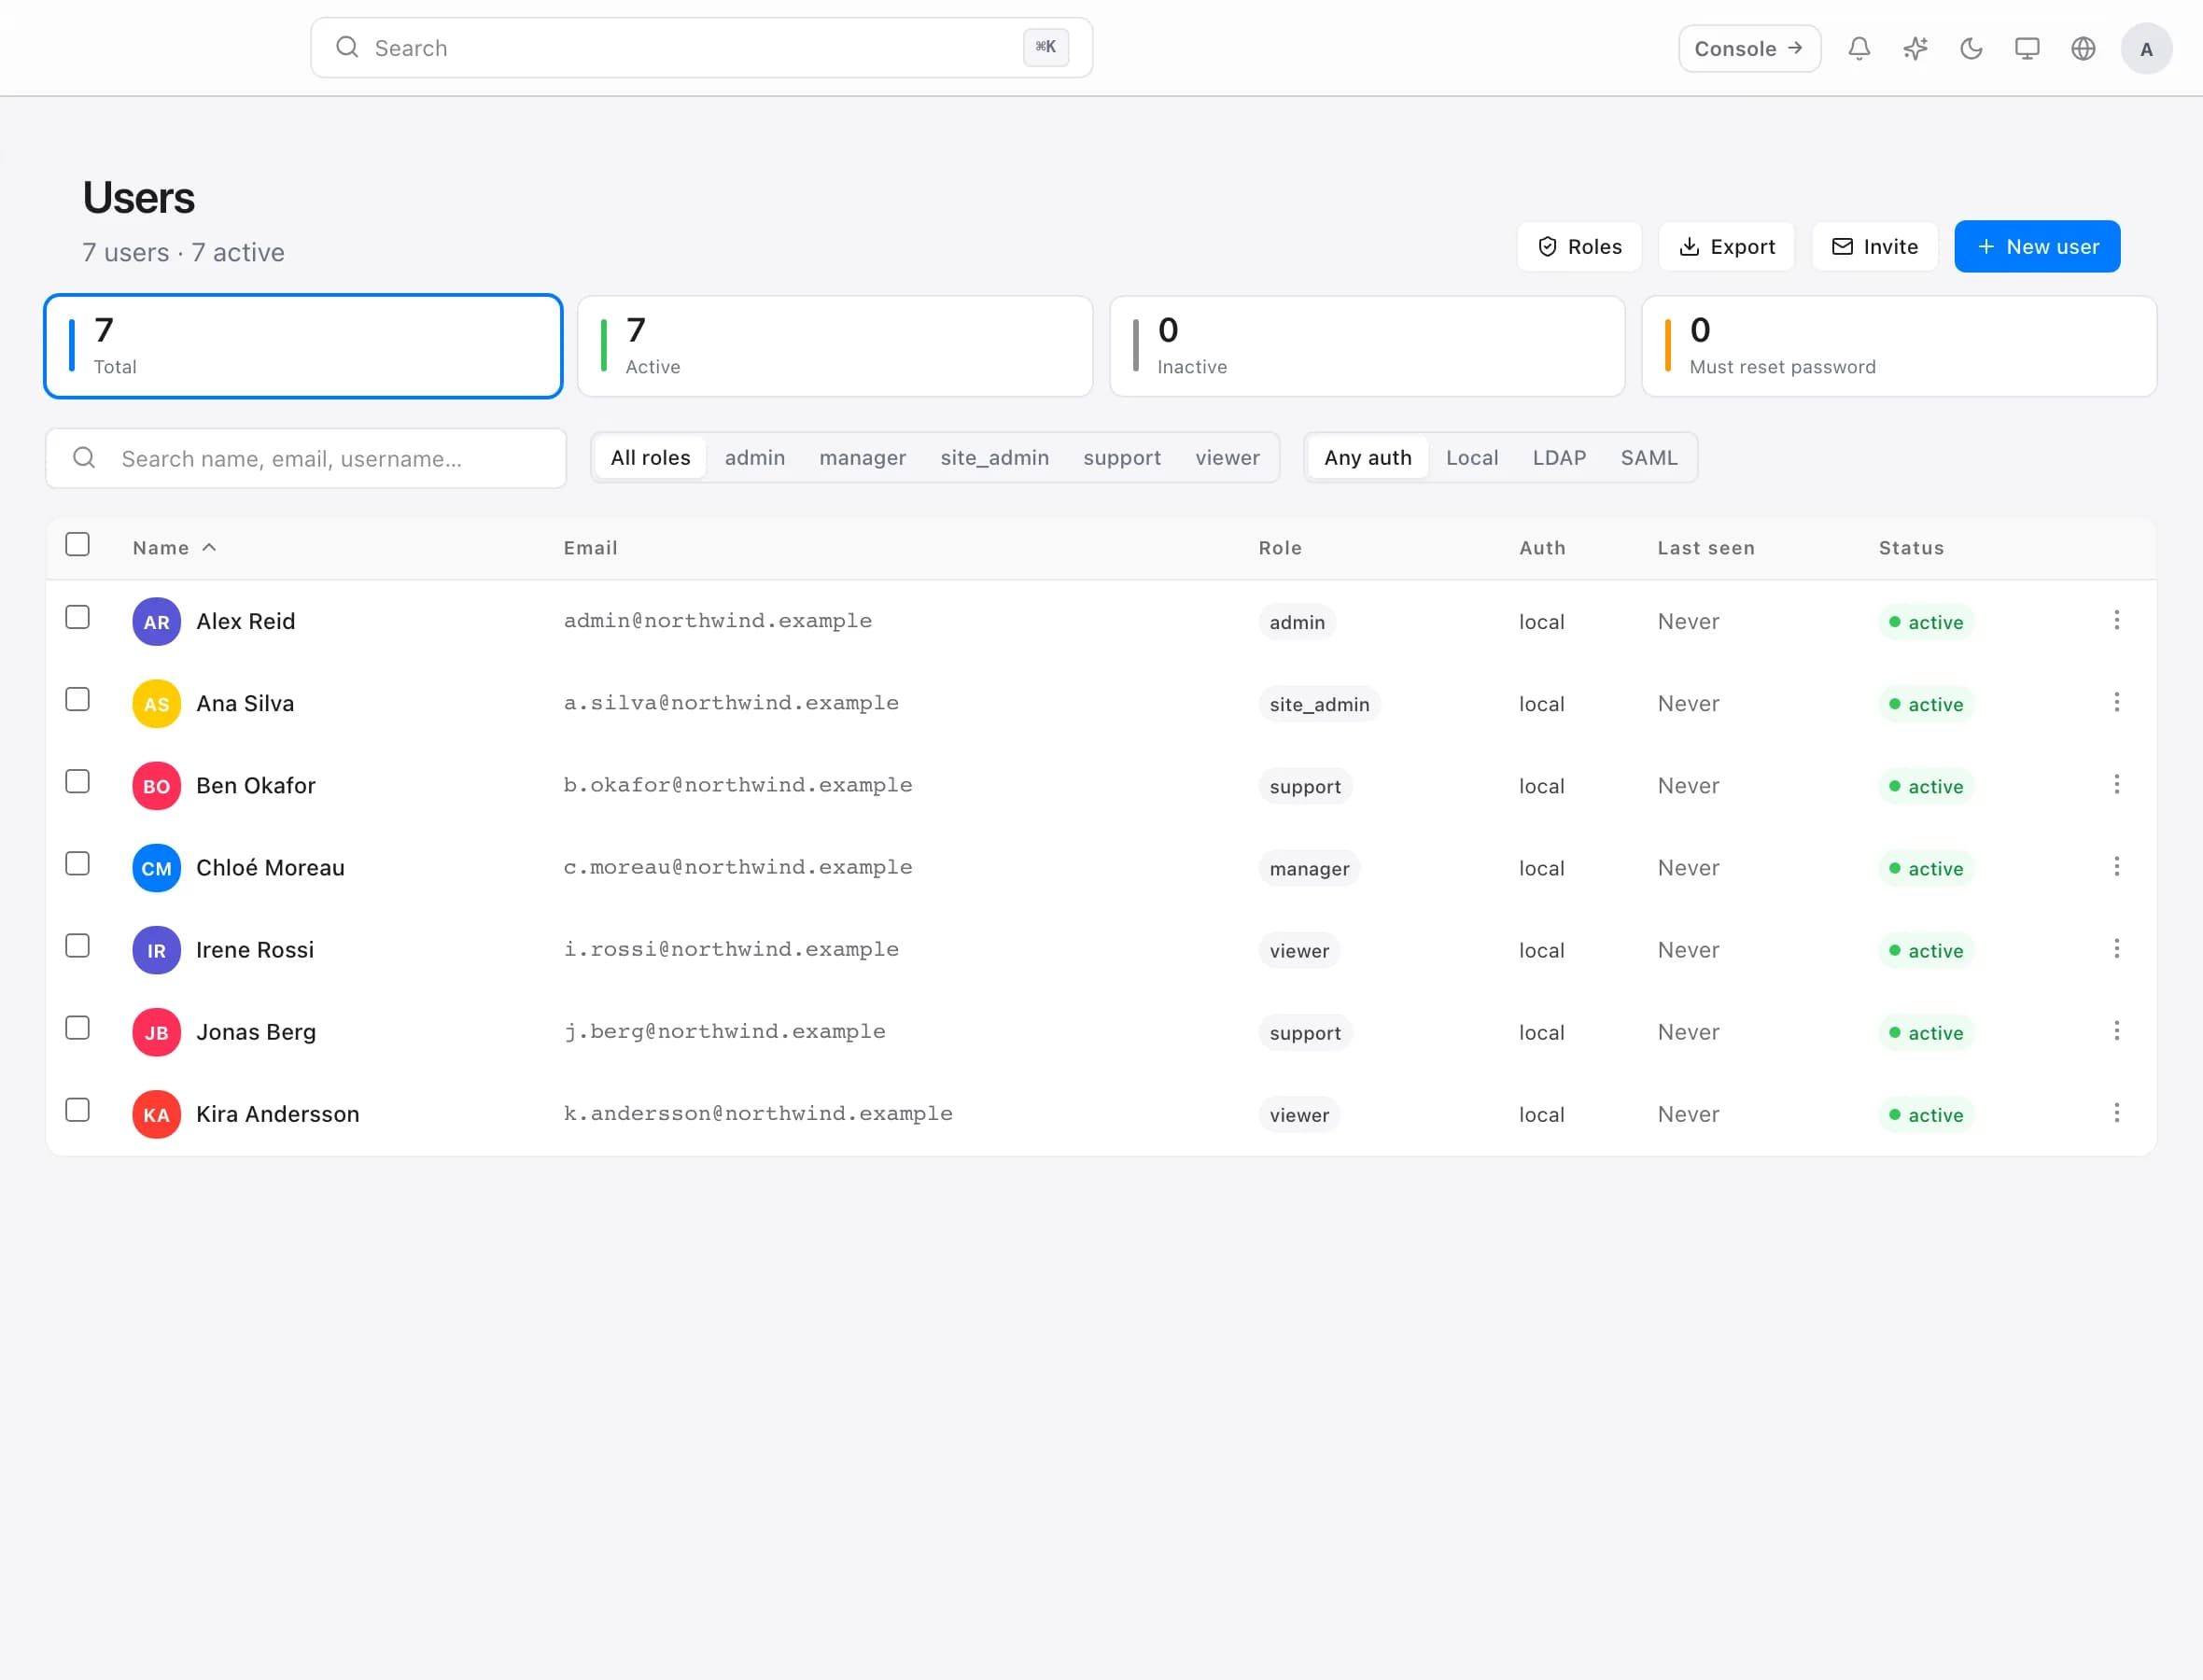Click the AR avatar of Alex Reid
The image size is (2203, 1680).
point(156,621)
